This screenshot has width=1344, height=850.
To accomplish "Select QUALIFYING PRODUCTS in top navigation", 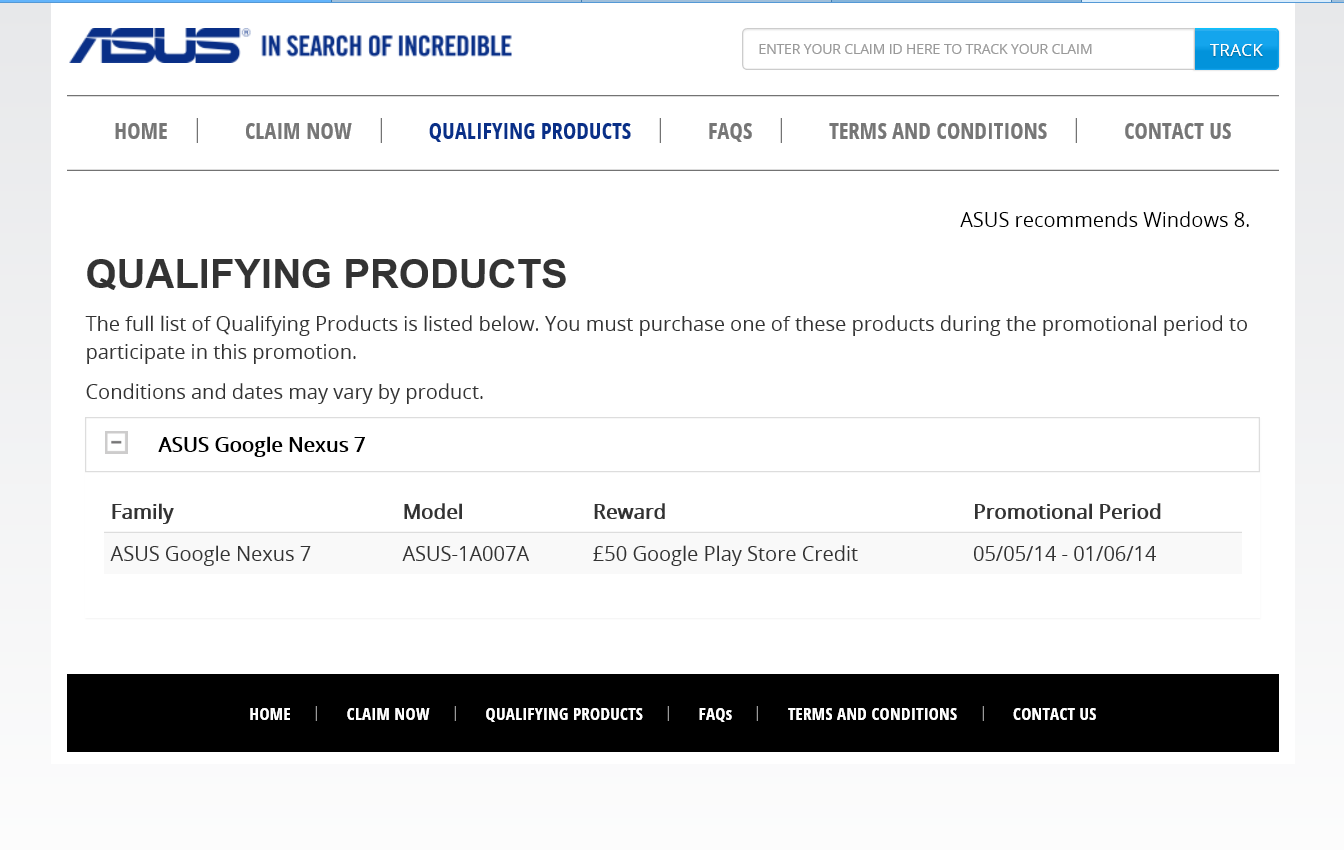I will (x=530, y=131).
